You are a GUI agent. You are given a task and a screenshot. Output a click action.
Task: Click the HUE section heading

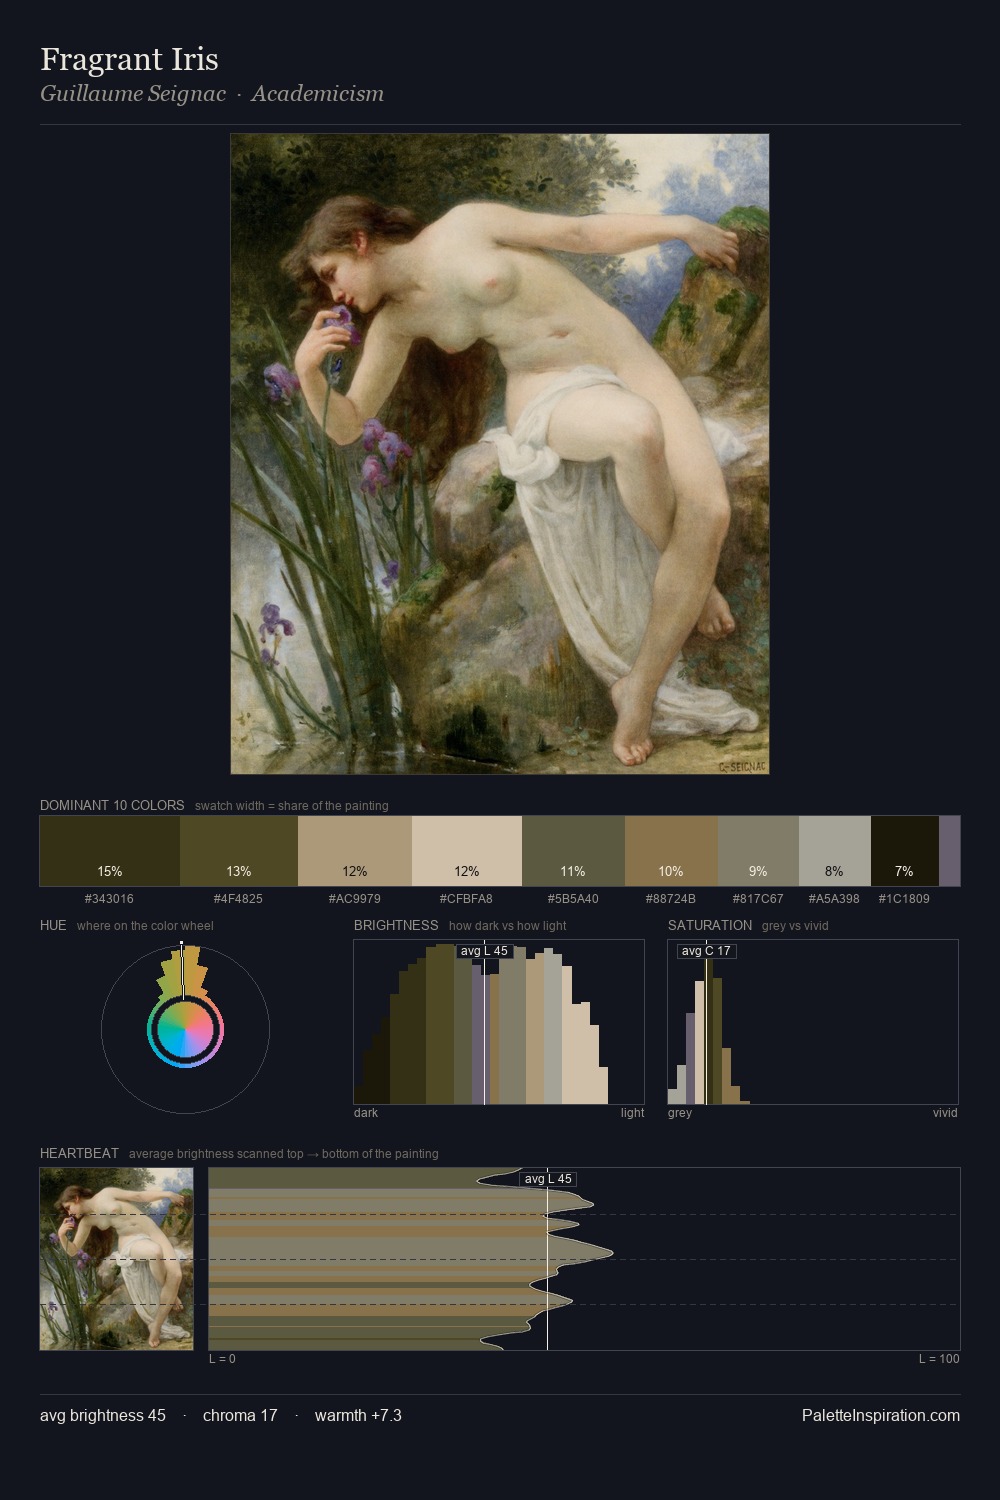[53, 925]
